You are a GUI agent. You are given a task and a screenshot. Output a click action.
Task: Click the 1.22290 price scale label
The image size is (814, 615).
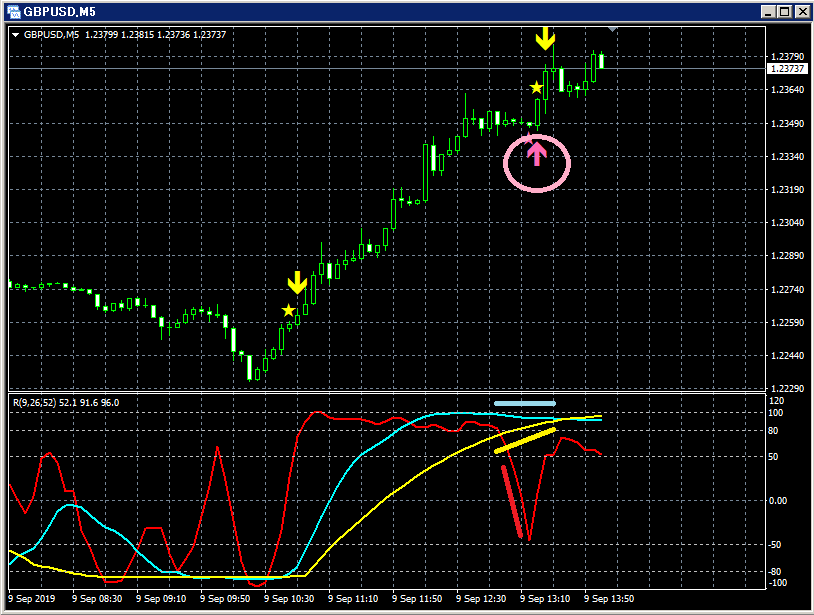788,388
